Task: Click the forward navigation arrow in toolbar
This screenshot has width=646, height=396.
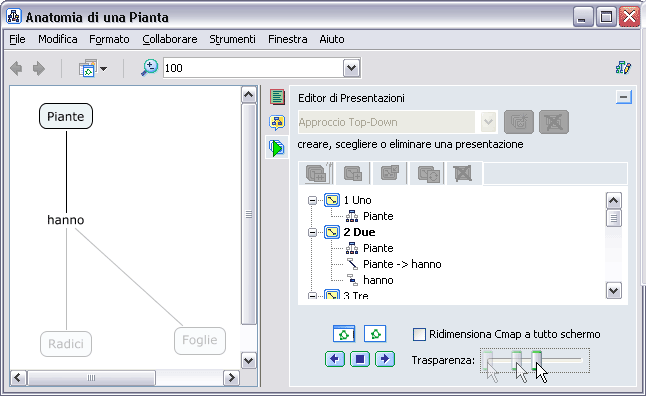Action: (39, 68)
